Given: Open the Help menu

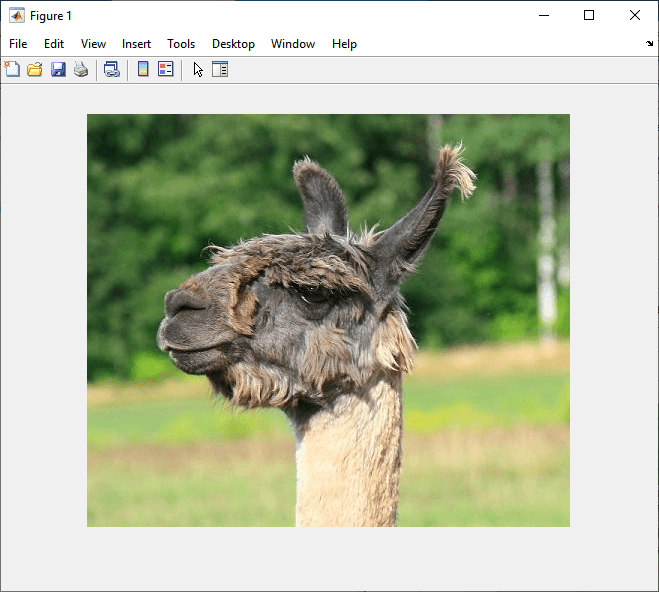Looking at the screenshot, I should click(x=344, y=44).
